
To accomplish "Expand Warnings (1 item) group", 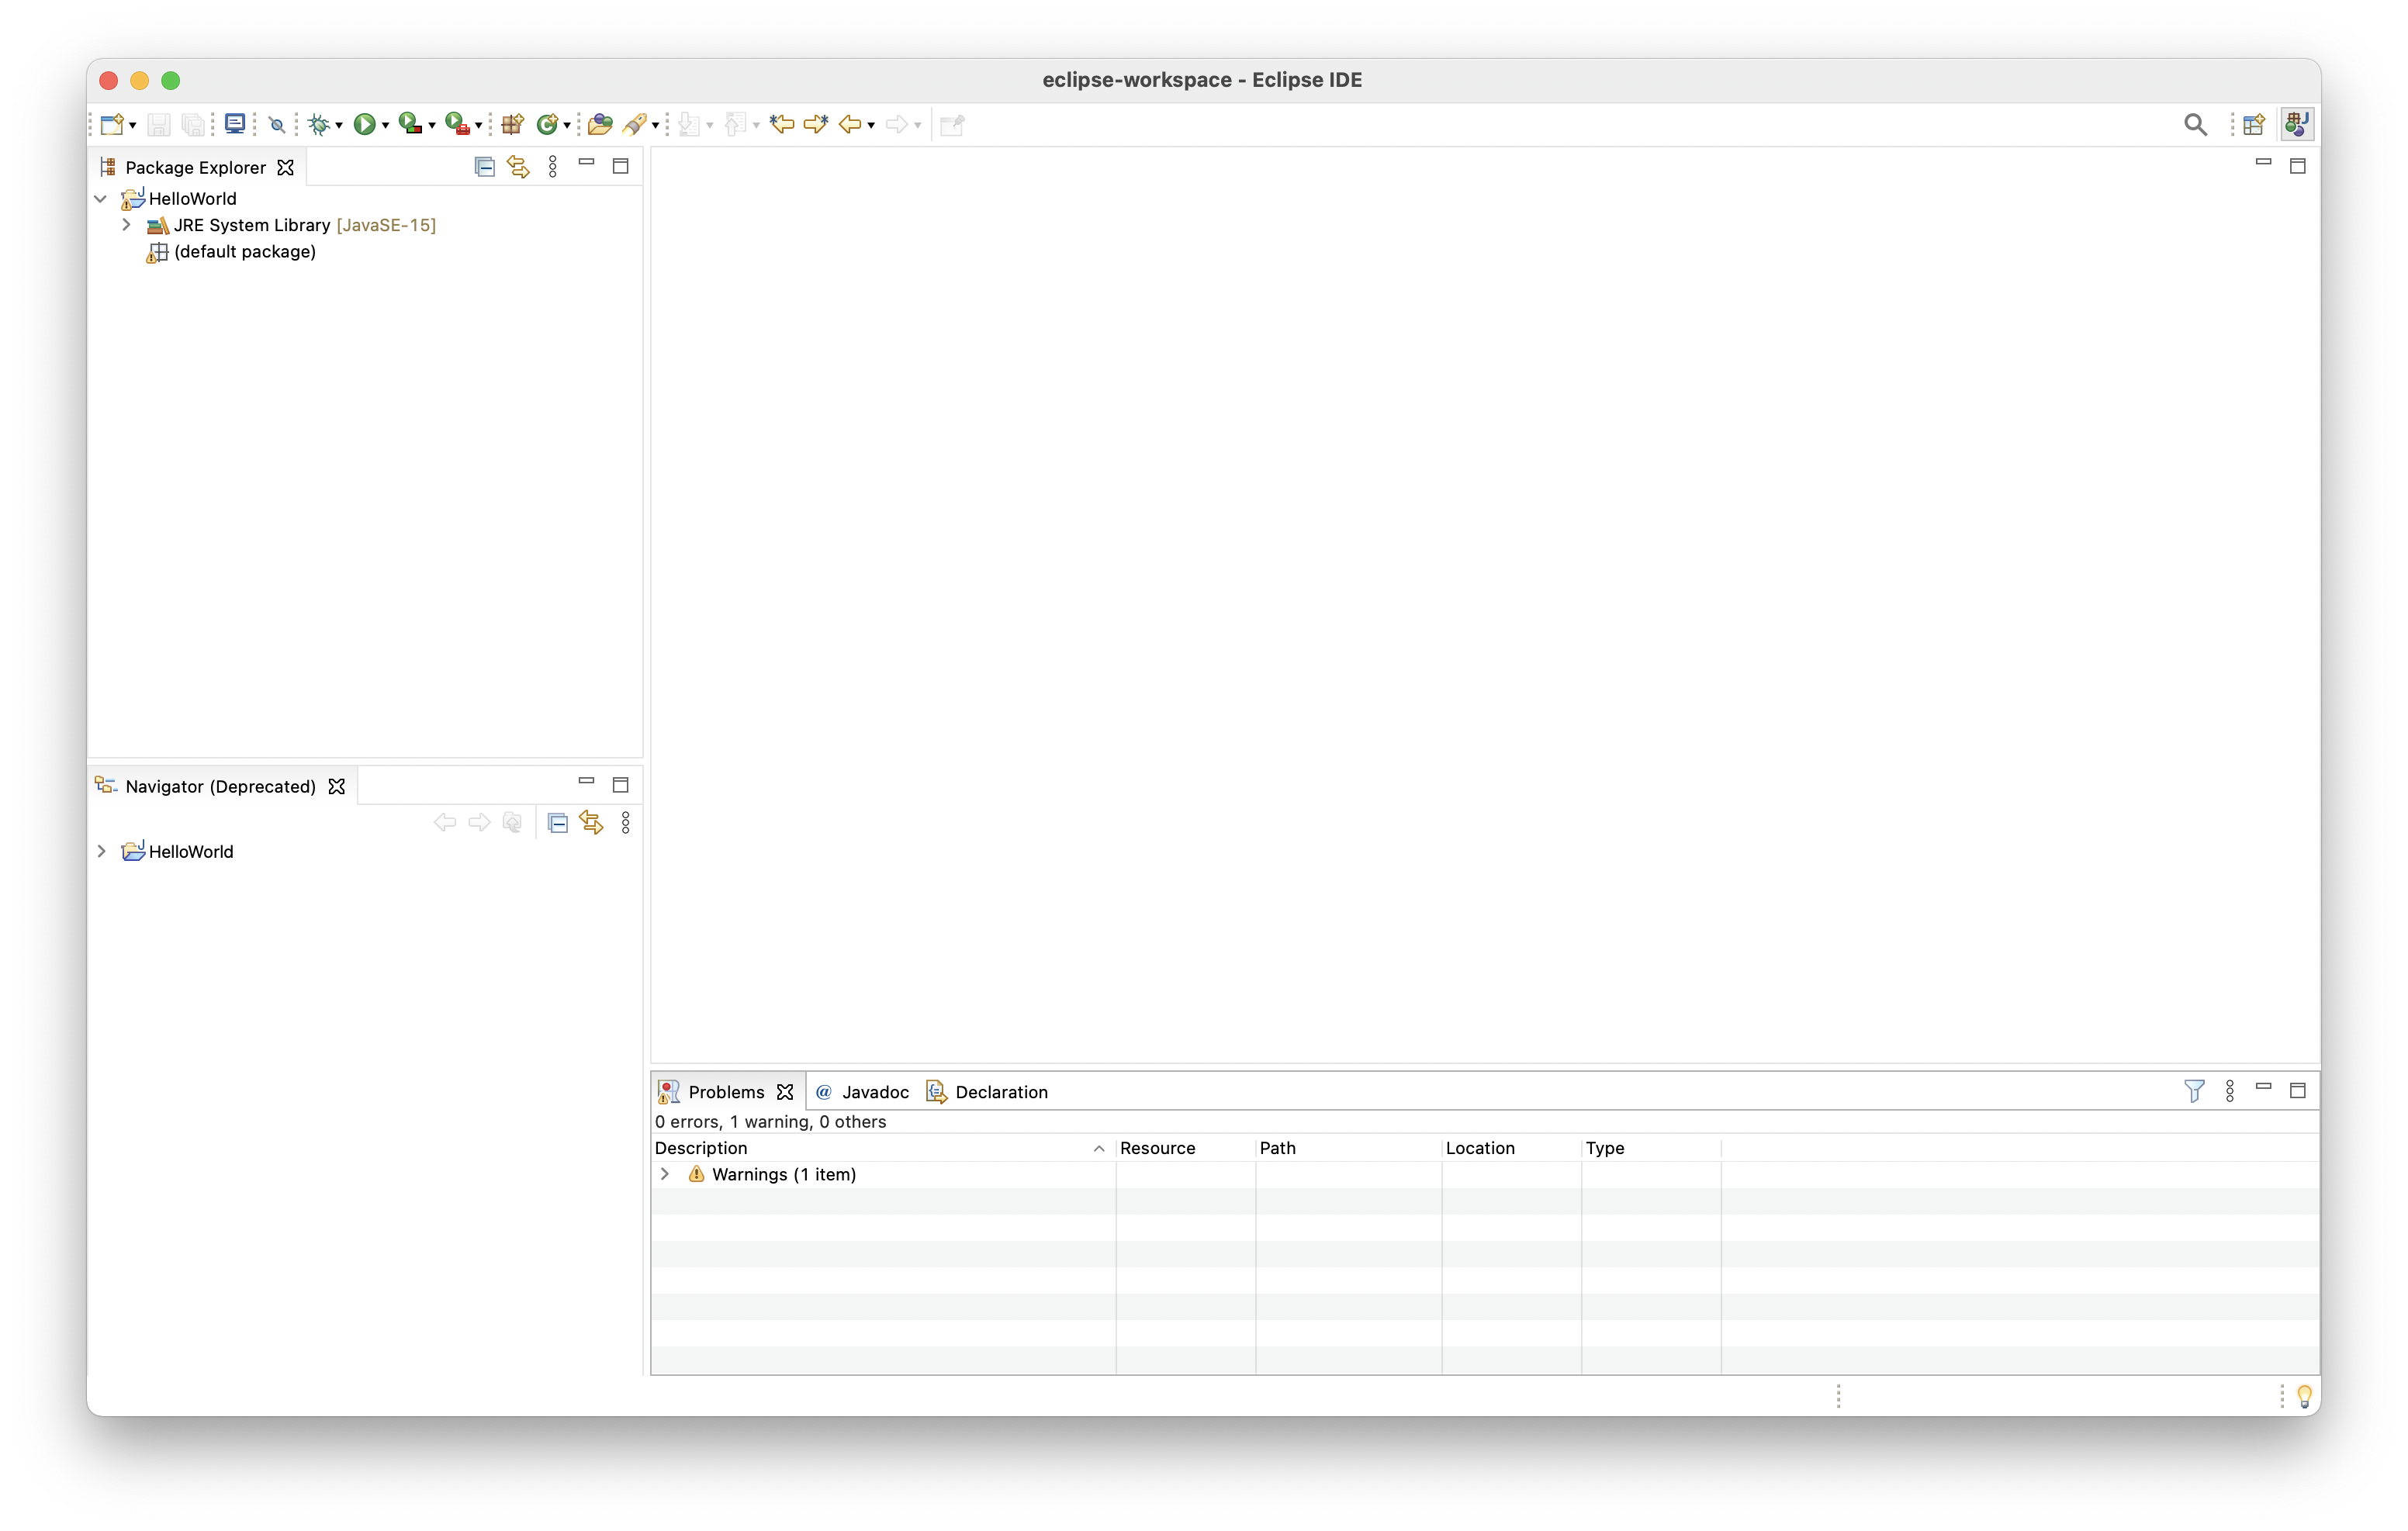I will pyautogui.click(x=665, y=1174).
